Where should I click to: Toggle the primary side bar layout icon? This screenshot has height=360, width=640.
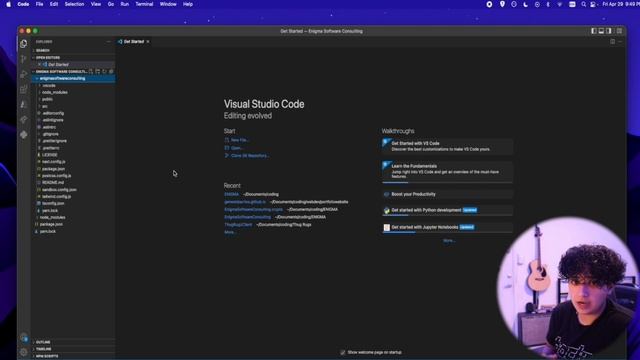[x=593, y=31]
